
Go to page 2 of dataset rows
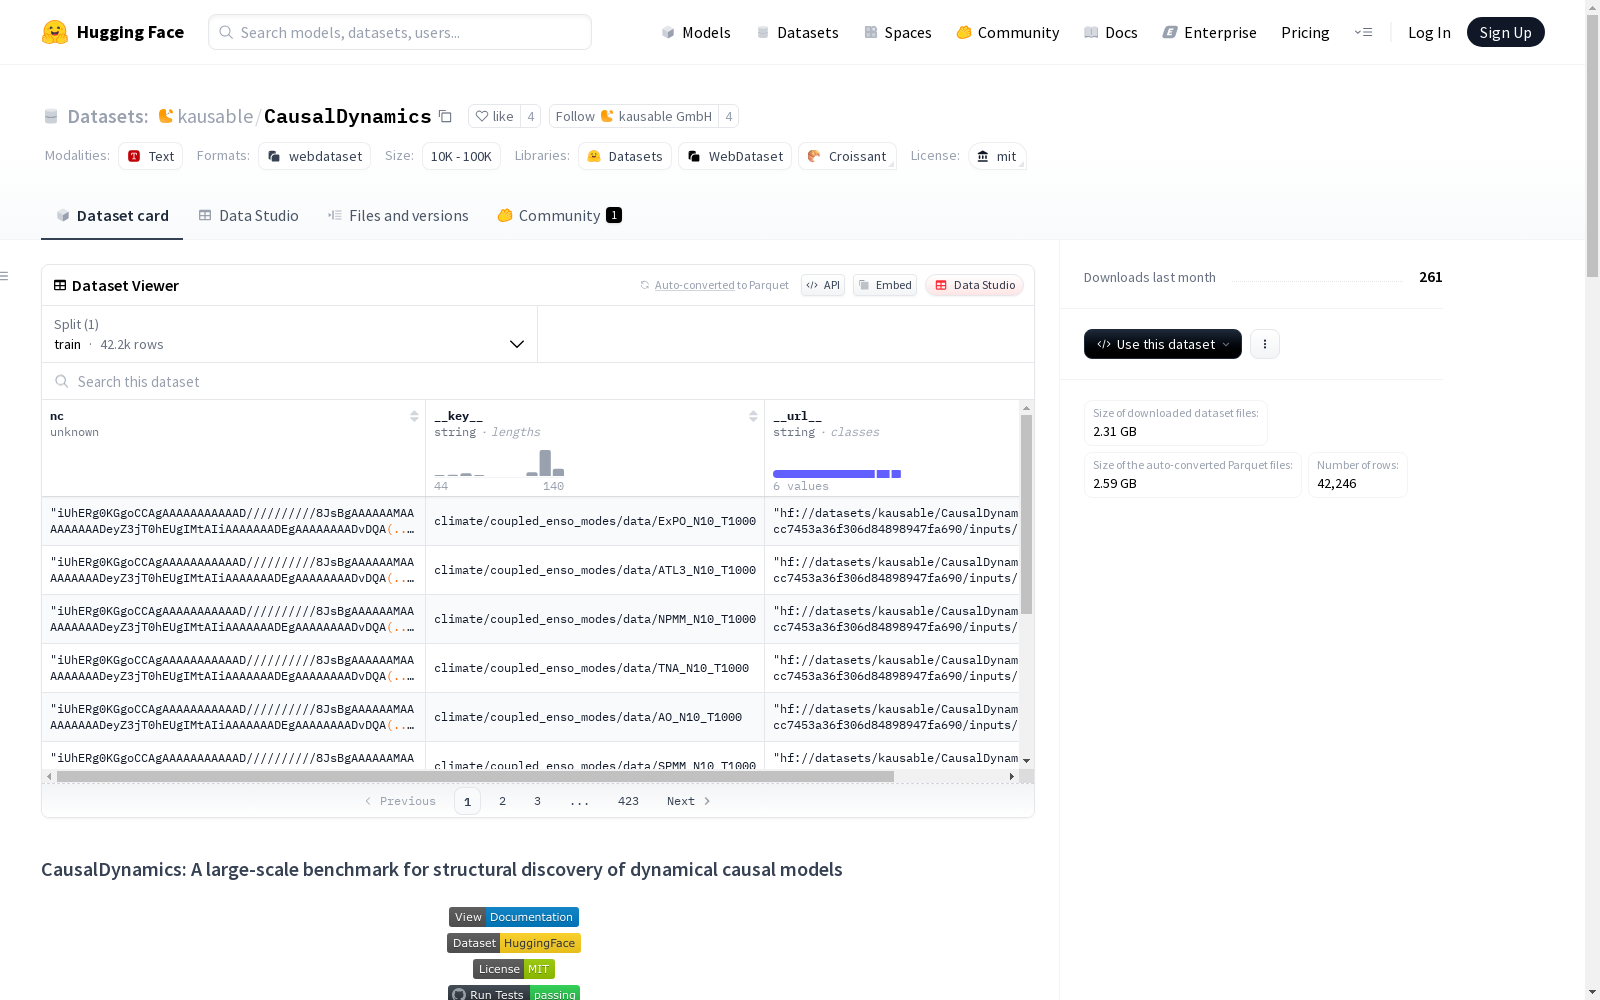click(502, 801)
